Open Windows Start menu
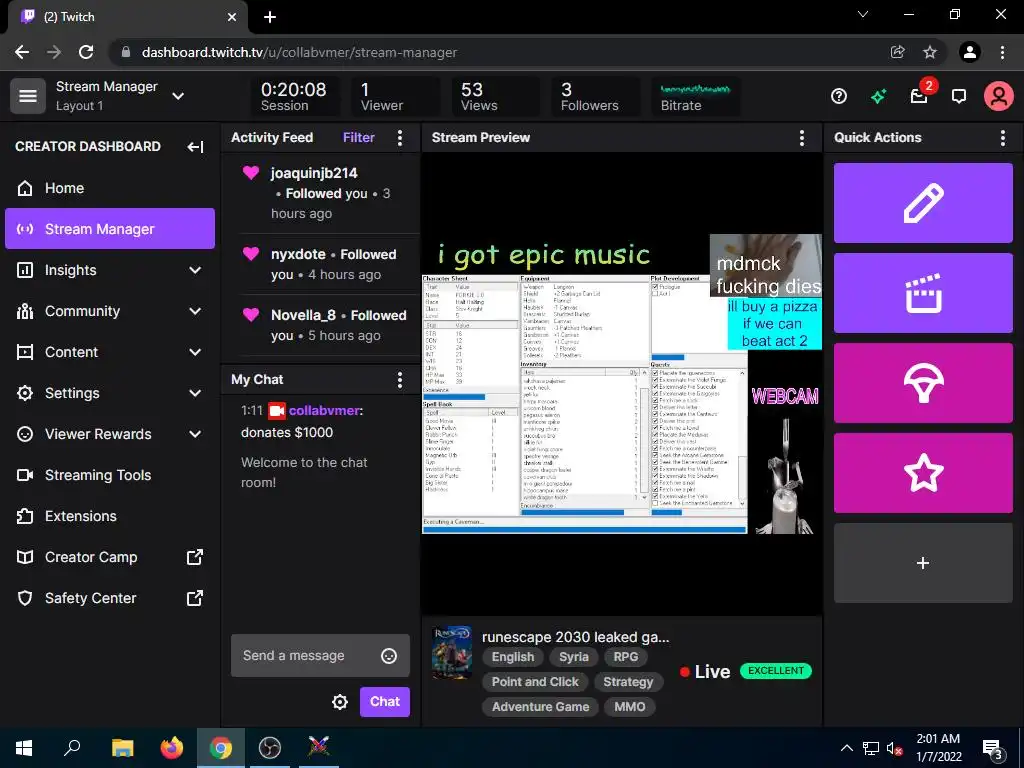 point(24,748)
